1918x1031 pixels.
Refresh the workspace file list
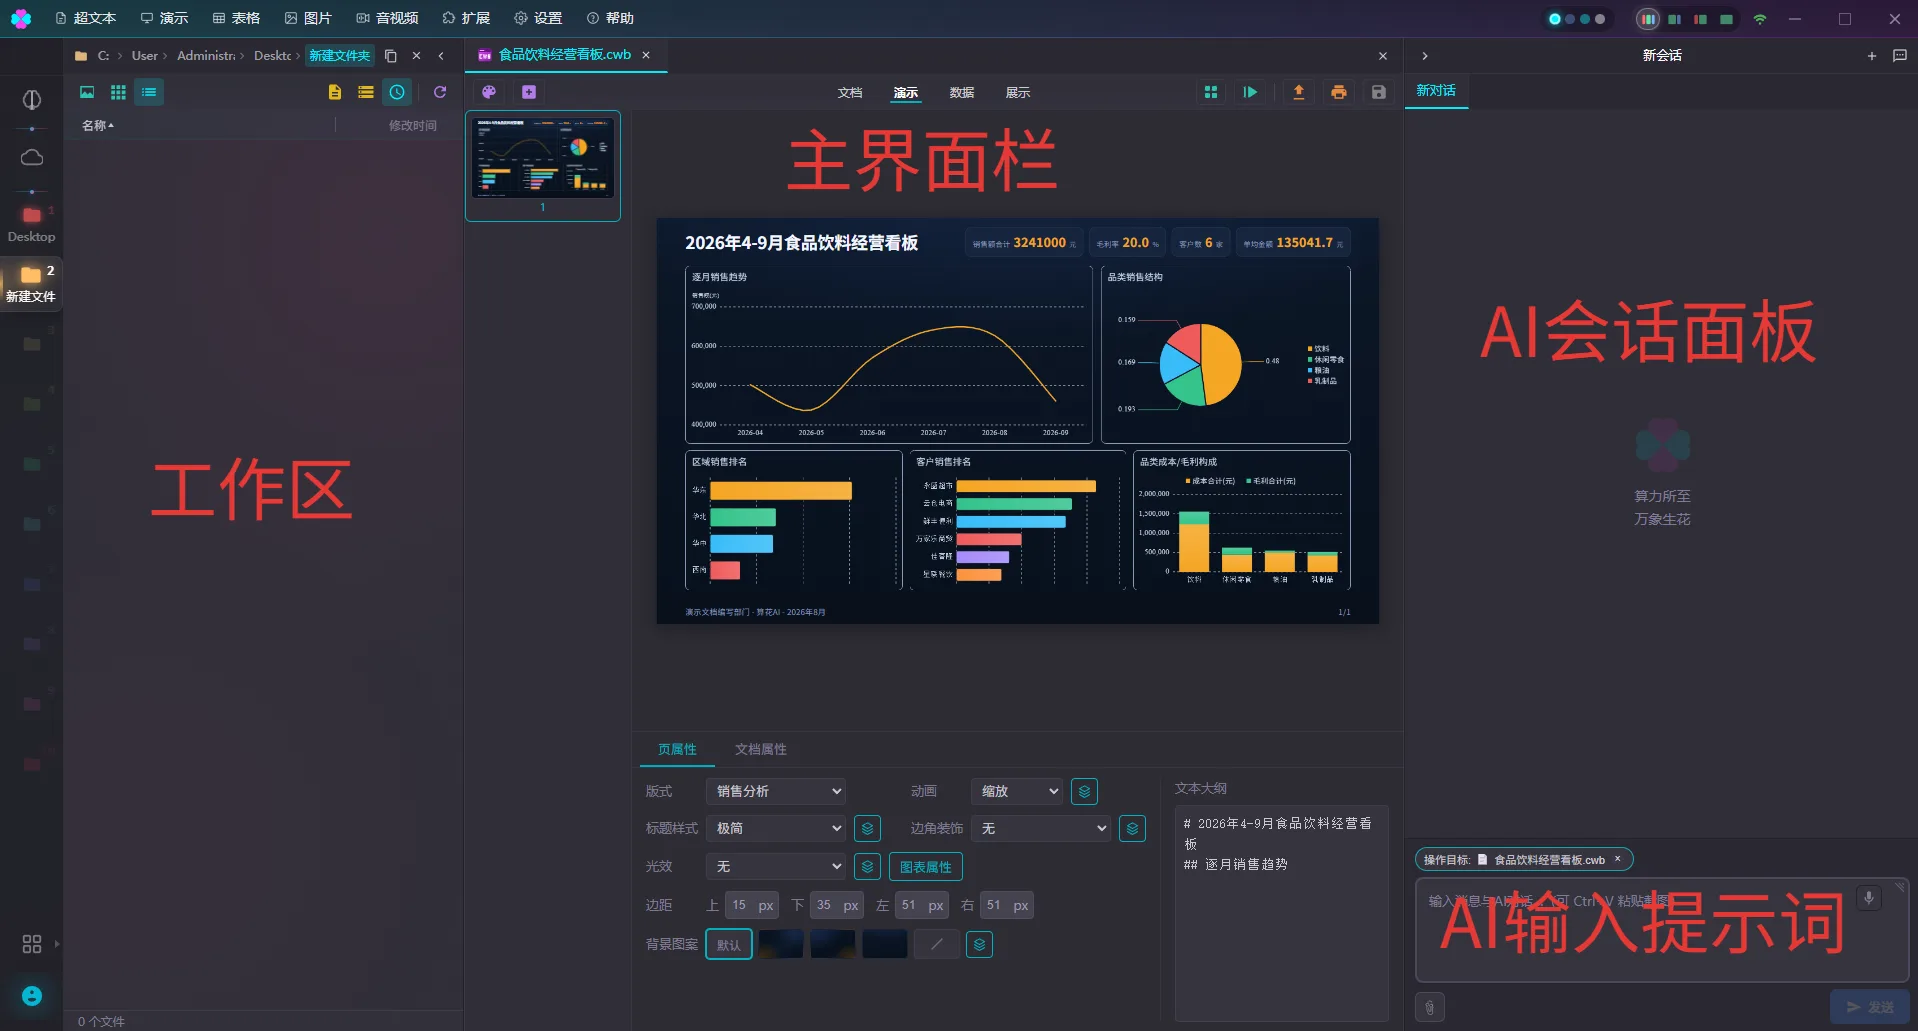(440, 92)
